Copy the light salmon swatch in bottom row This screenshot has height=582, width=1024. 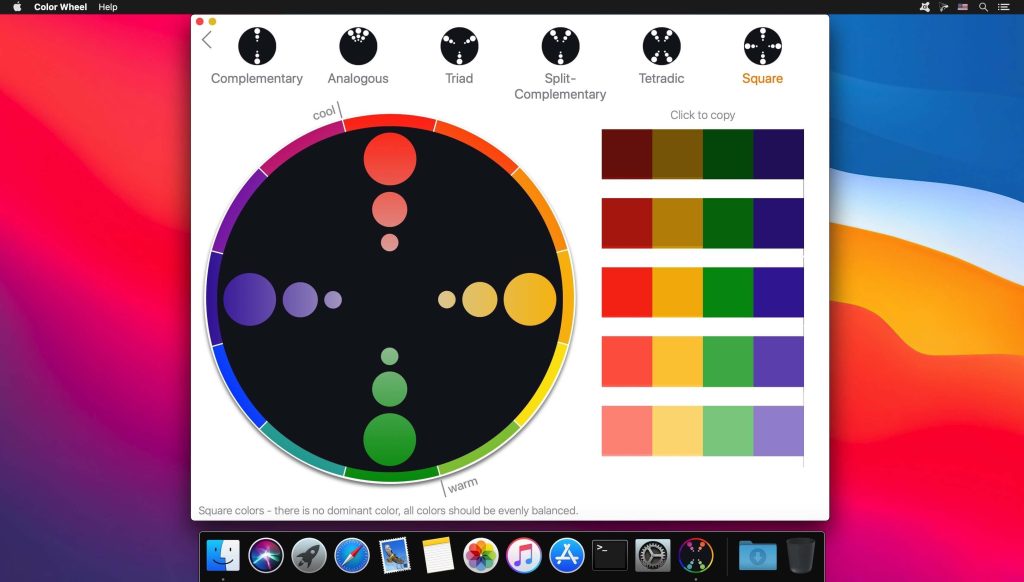(627, 430)
